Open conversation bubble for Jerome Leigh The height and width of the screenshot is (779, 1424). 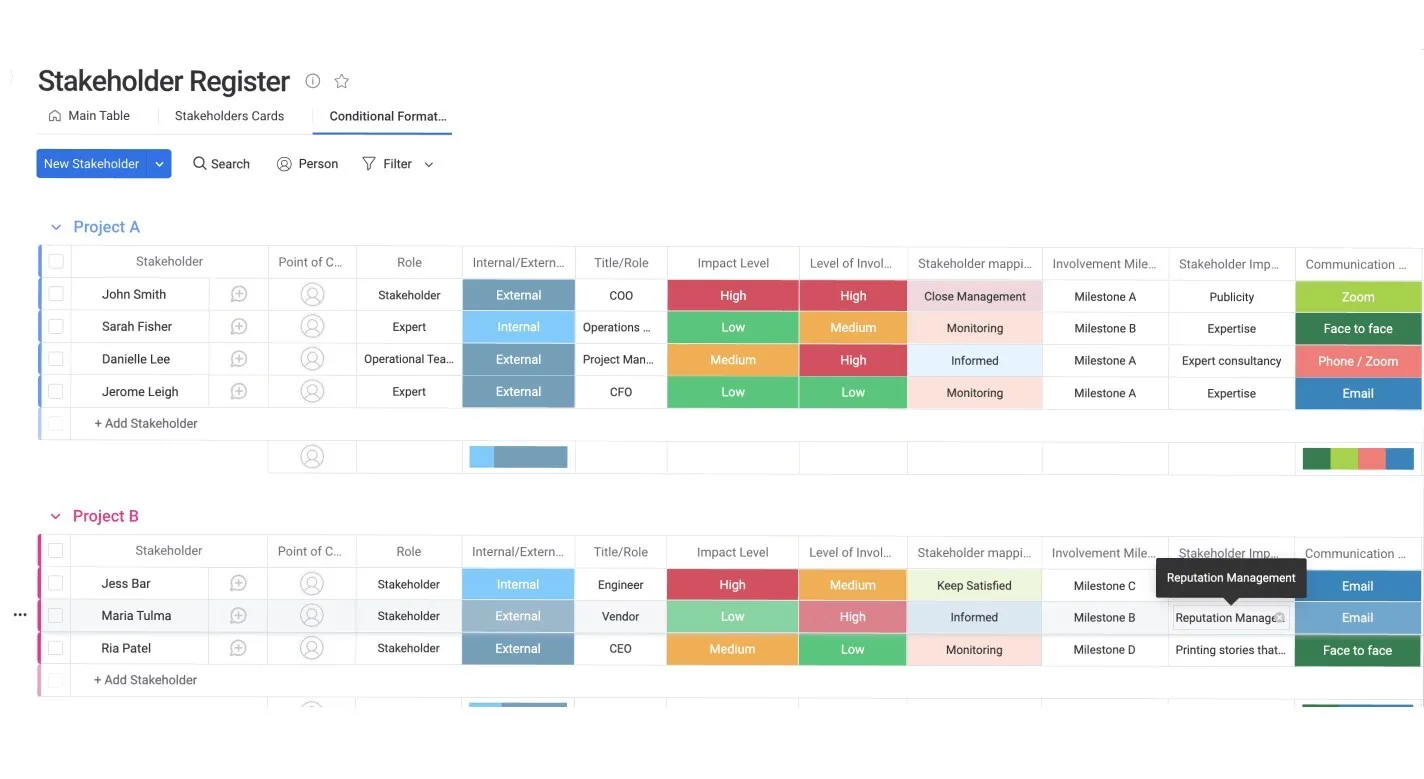[238, 392]
